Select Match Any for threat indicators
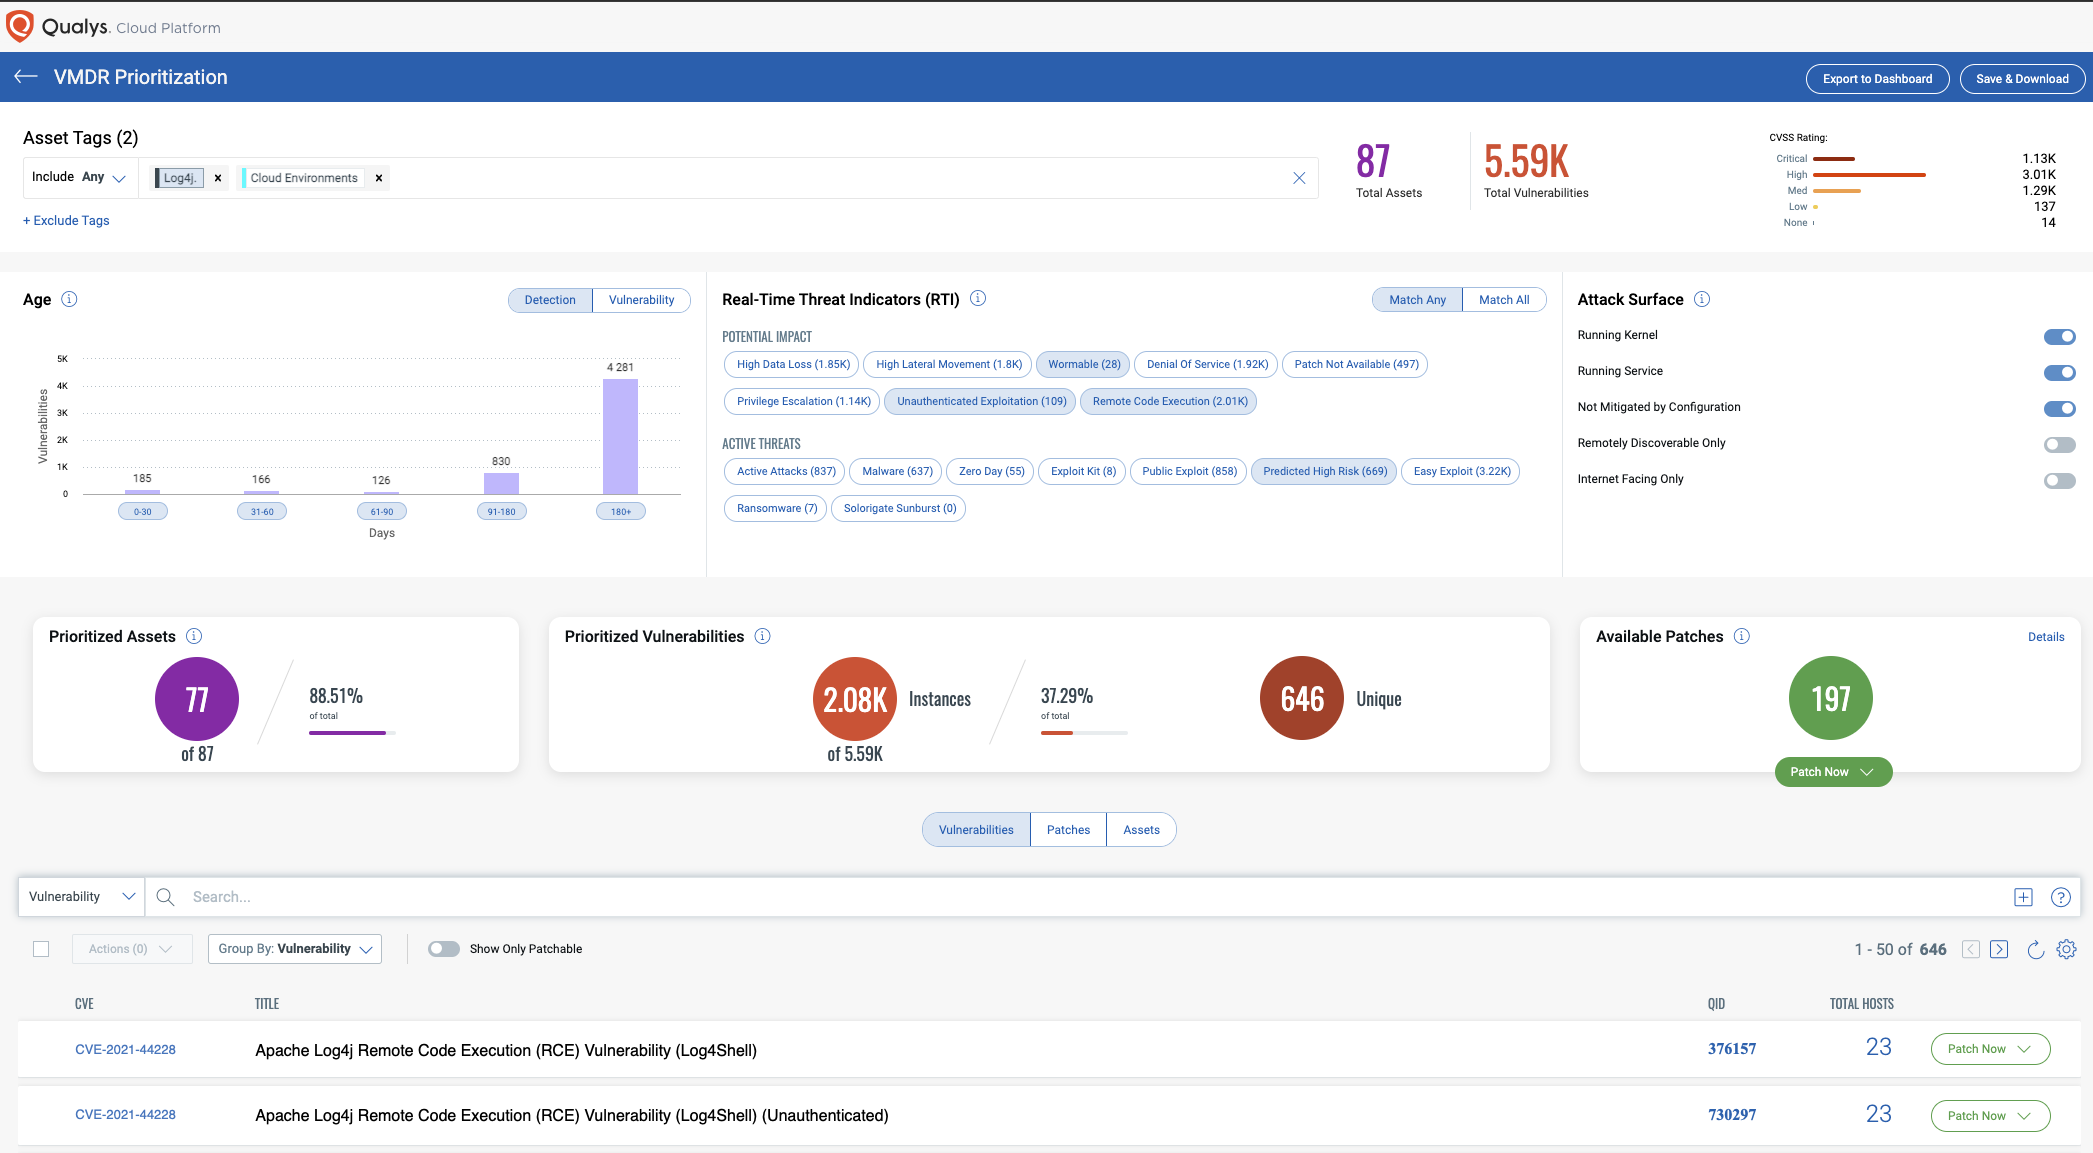The image size is (2093, 1153). 1417,300
